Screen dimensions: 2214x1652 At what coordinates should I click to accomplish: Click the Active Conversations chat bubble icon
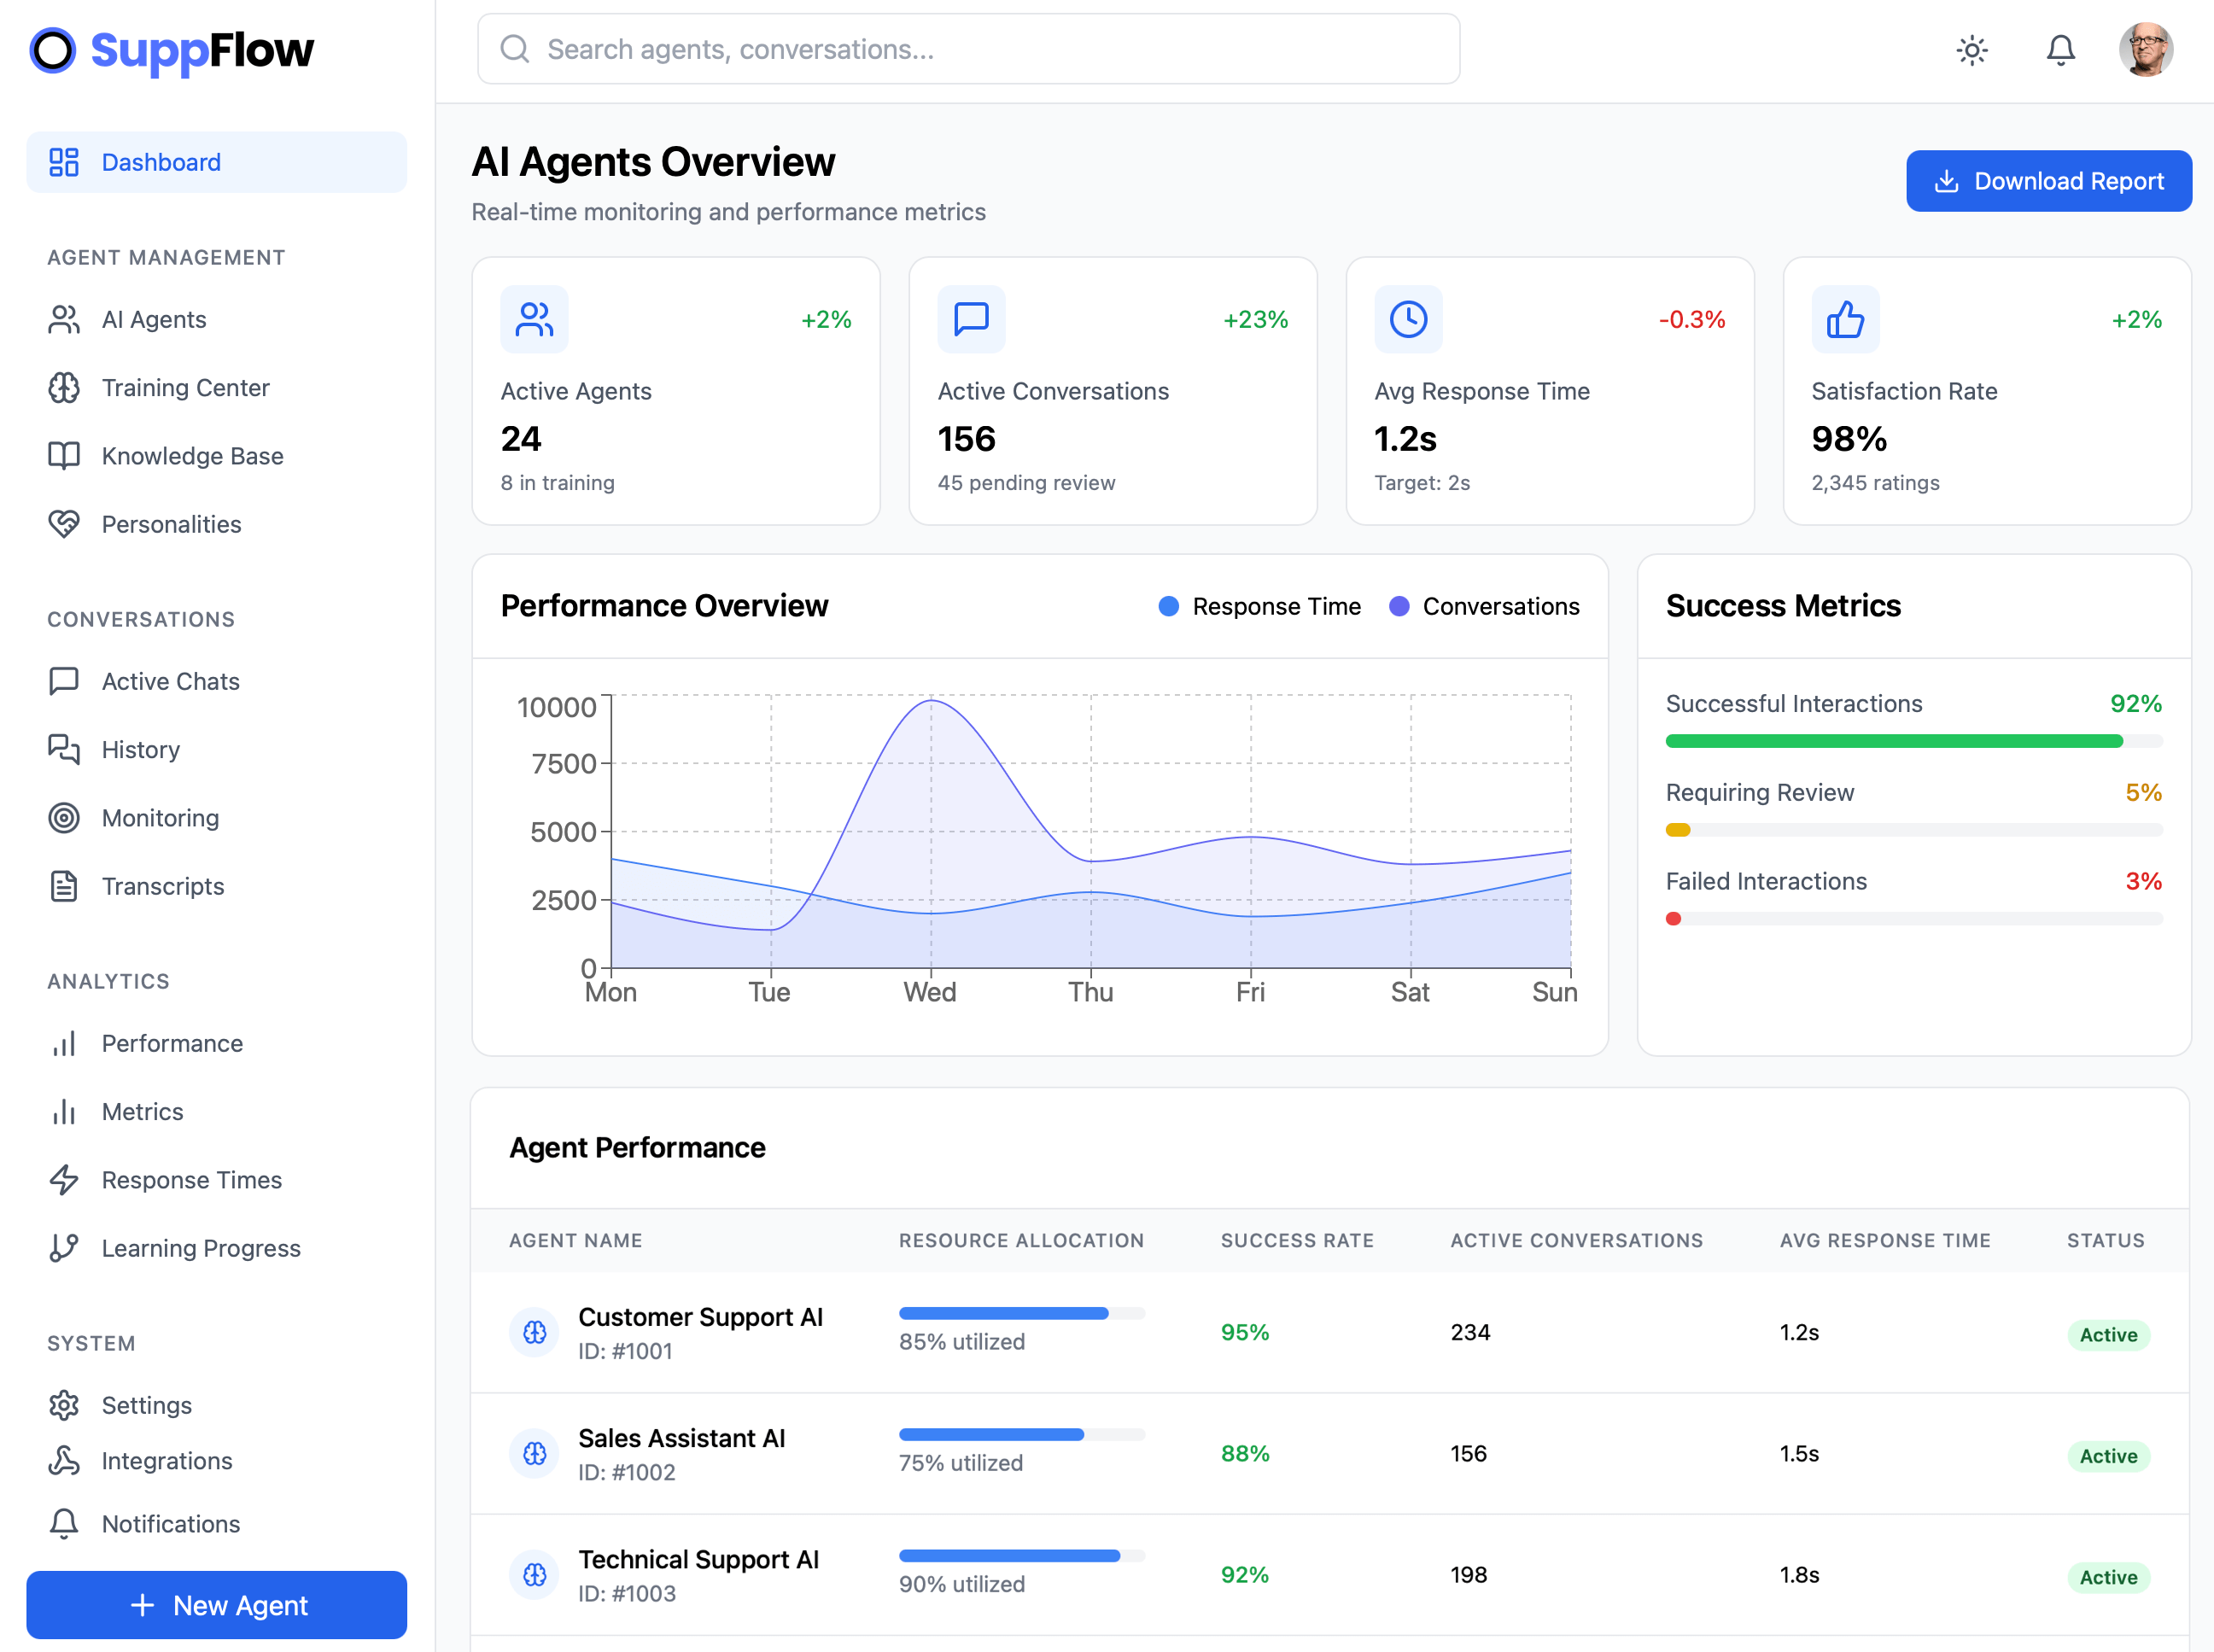971,319
